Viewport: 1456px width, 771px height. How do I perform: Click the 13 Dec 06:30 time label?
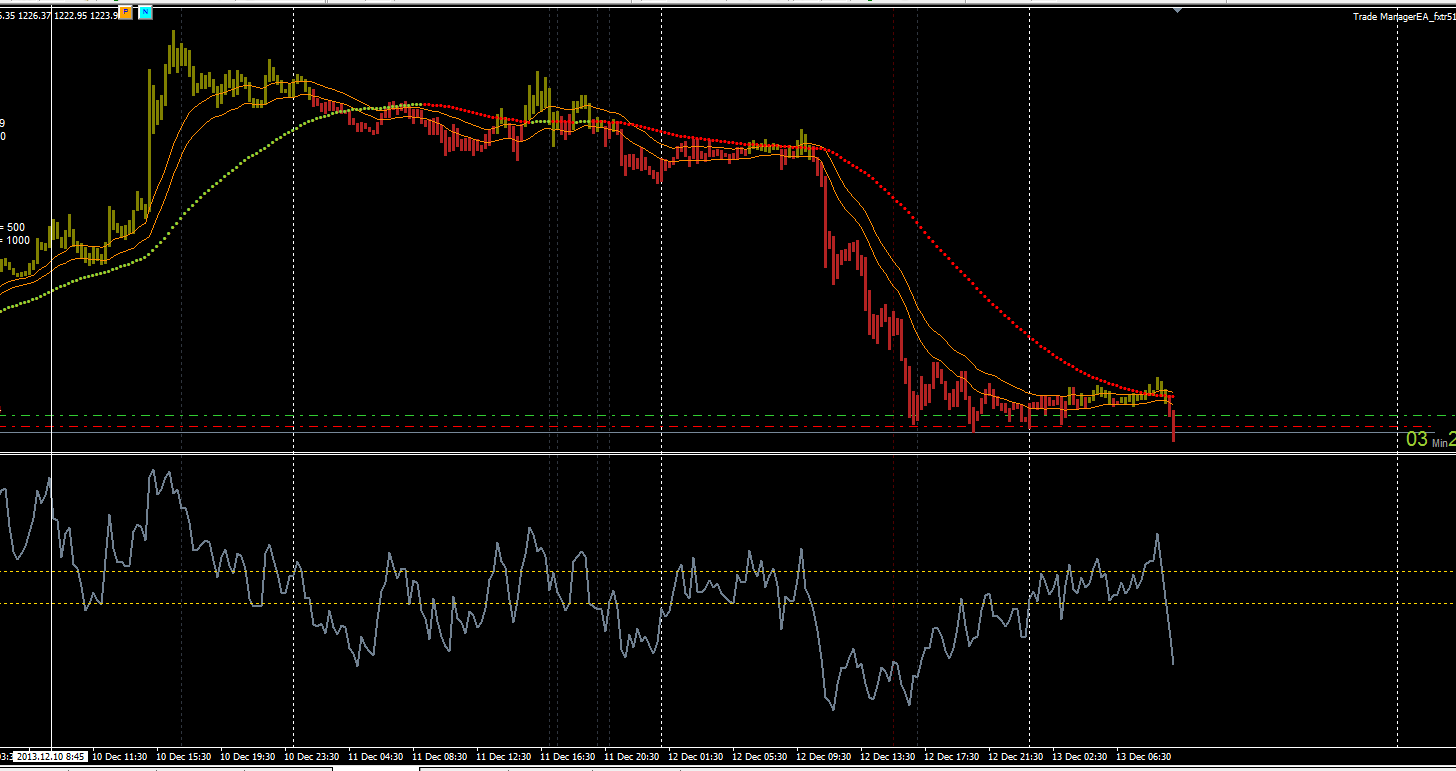[x=1144, y=757]
